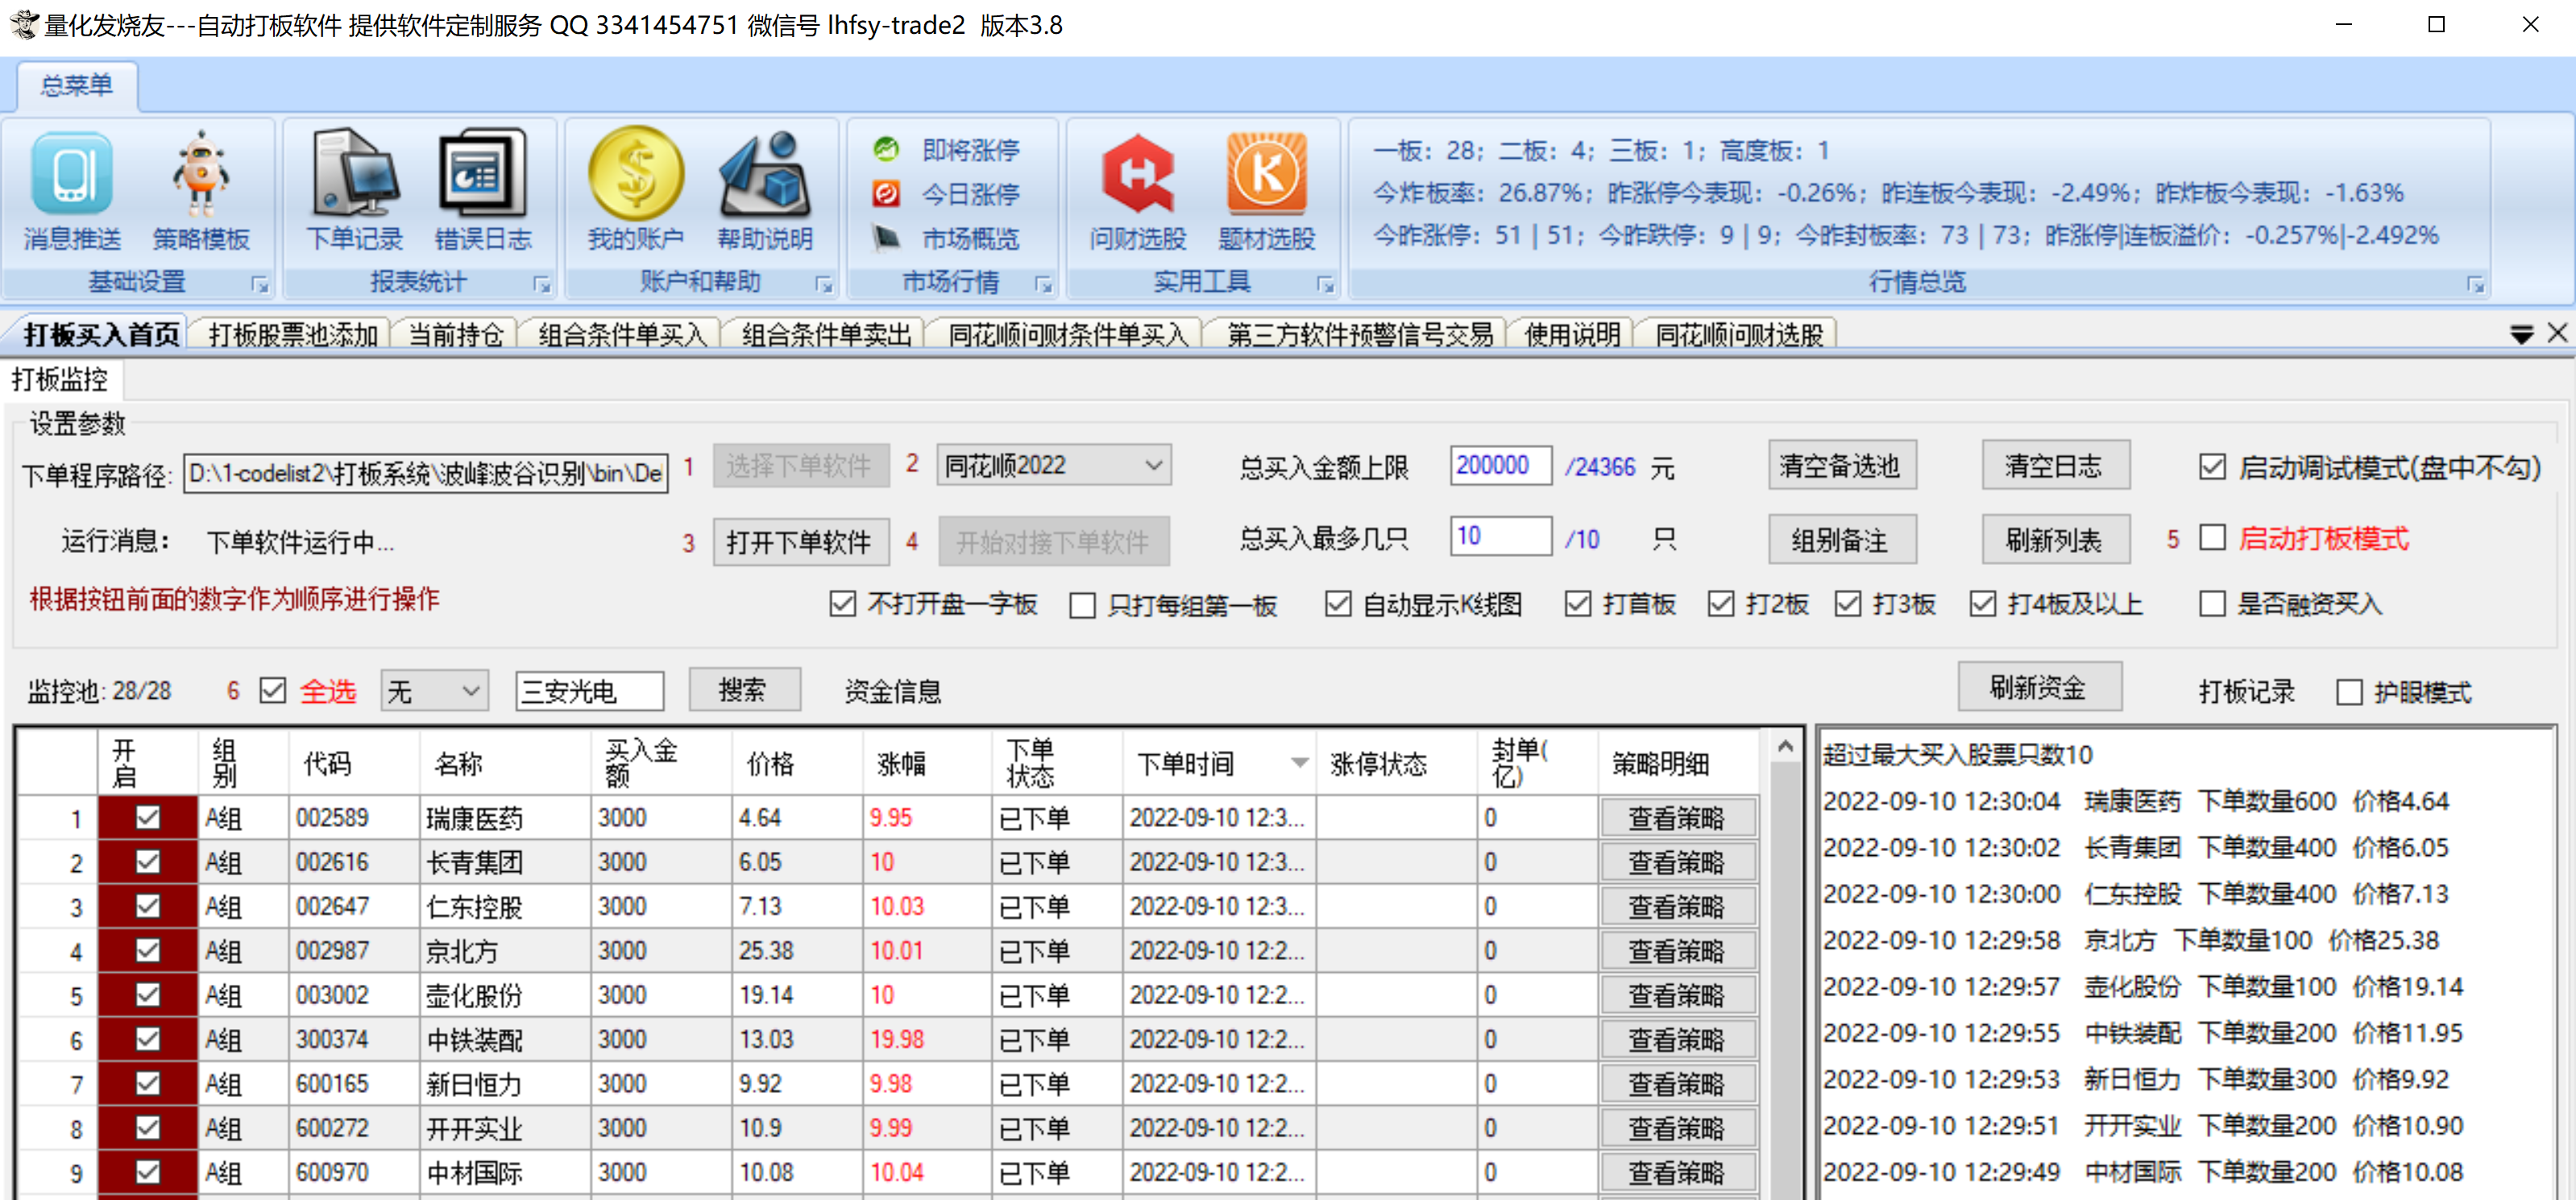This screenshot has width=2576, height=1200.
Task: Toggle 打2板 checkbox
Action: click(x=1720, y=604)
